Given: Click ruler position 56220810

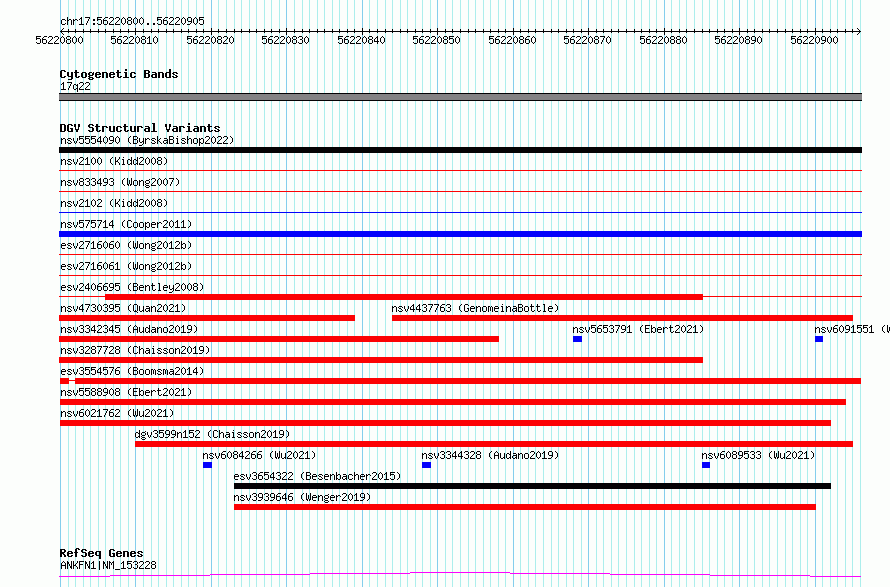Looking at the screenshot, I should [135, 40].
